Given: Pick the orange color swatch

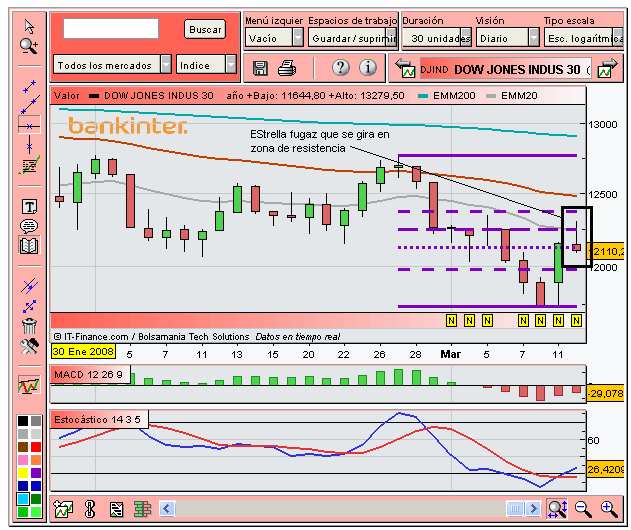Looking at the screenshot, I should point(36,460).
